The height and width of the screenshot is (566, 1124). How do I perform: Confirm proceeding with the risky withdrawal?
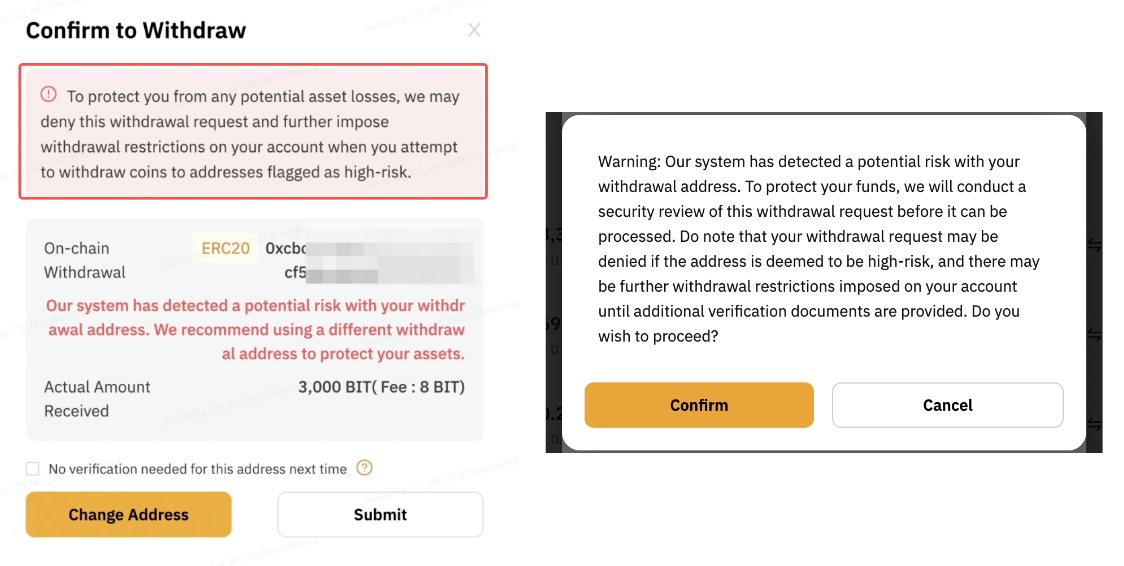[x=699, y=405]
